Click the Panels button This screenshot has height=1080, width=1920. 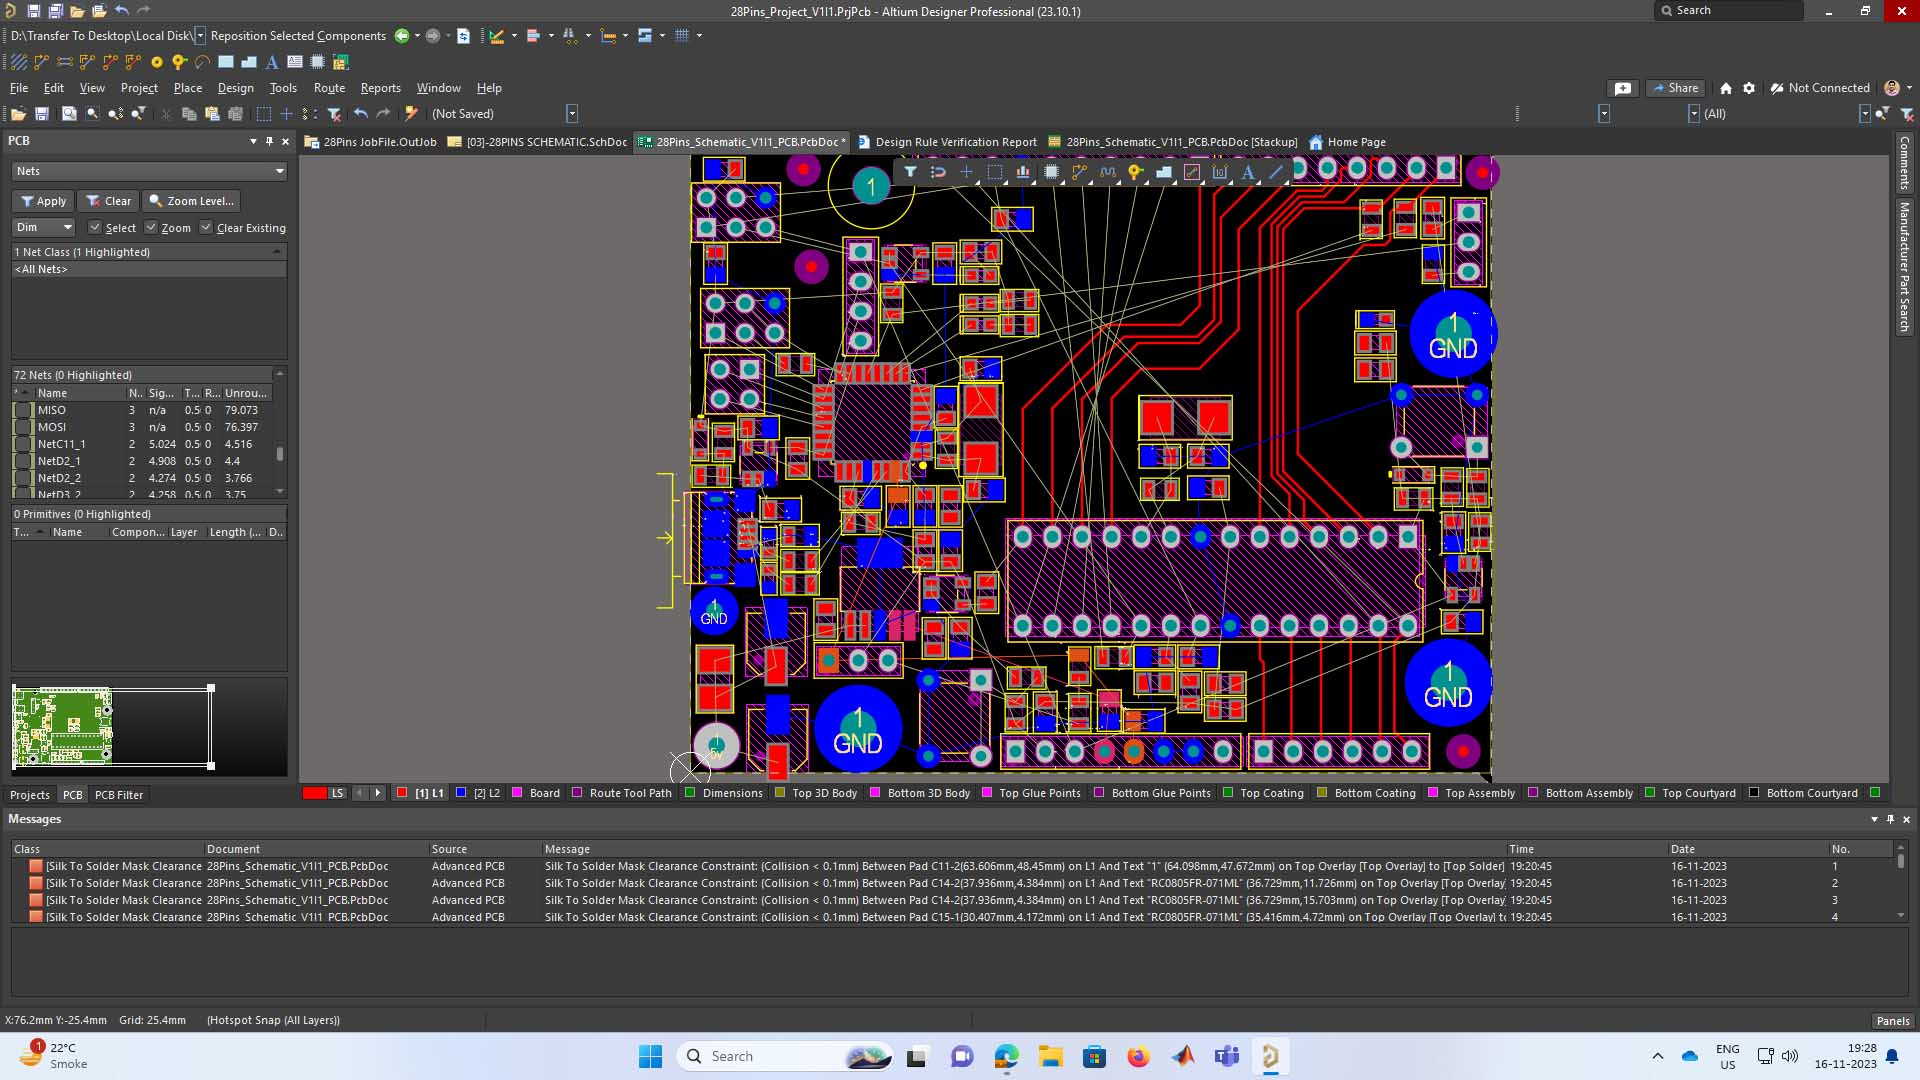click(1892, 1021)
